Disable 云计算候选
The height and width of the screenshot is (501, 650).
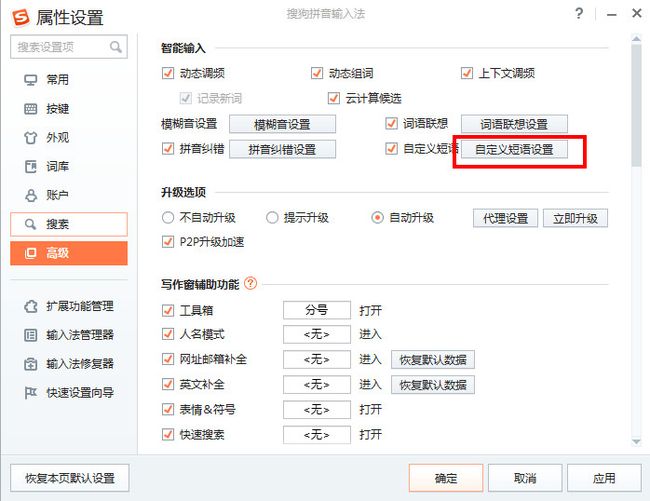tap(334, 98)
